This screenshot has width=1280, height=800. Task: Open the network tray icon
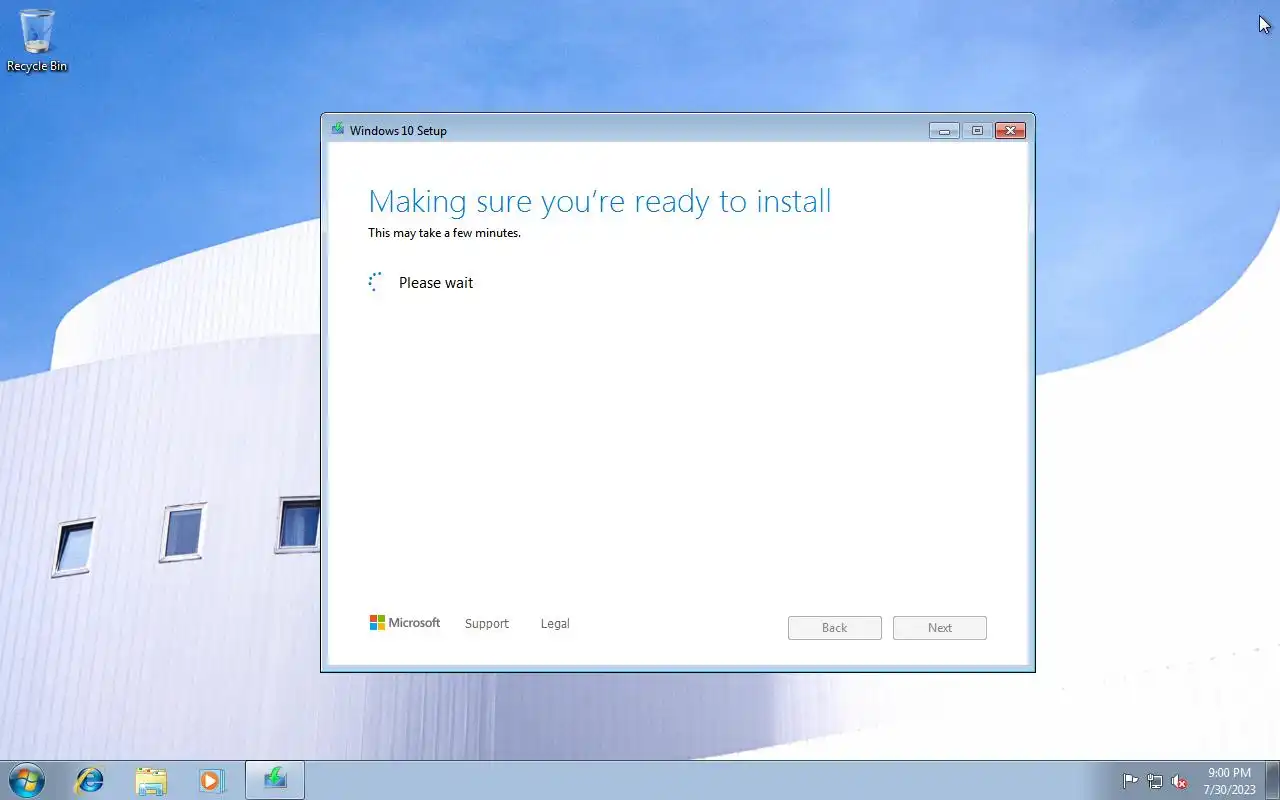click(x=1155, y=781)
